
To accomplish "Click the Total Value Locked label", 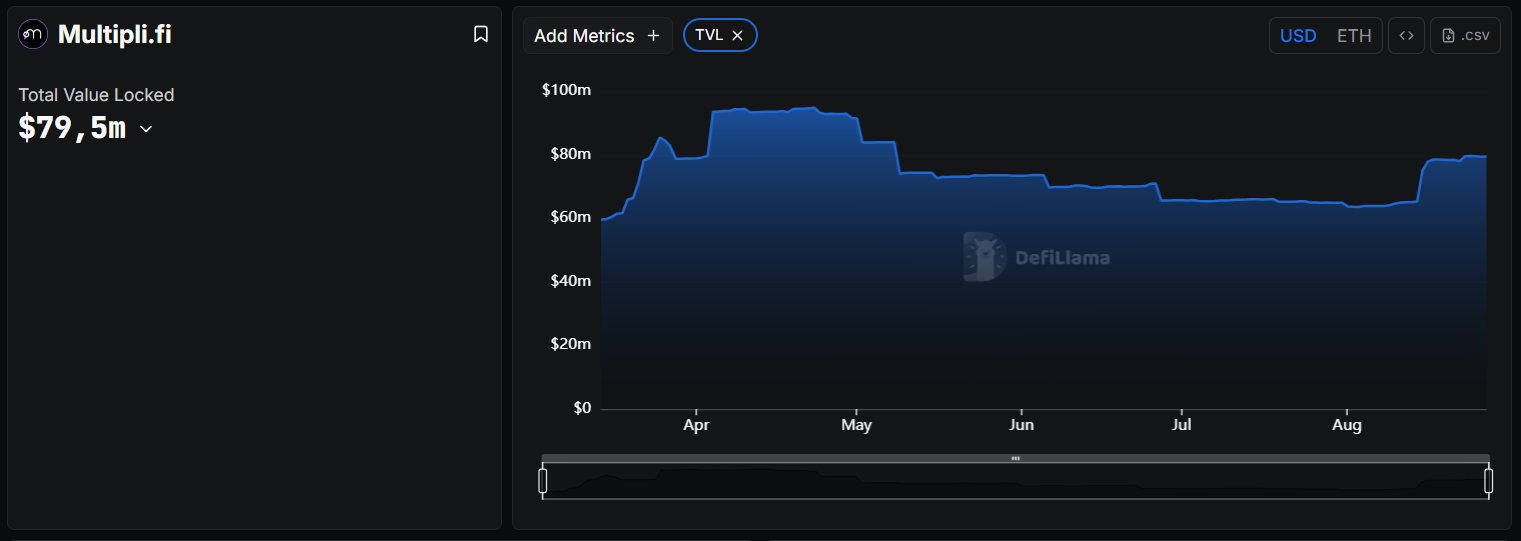I will [x=96, y=95].
